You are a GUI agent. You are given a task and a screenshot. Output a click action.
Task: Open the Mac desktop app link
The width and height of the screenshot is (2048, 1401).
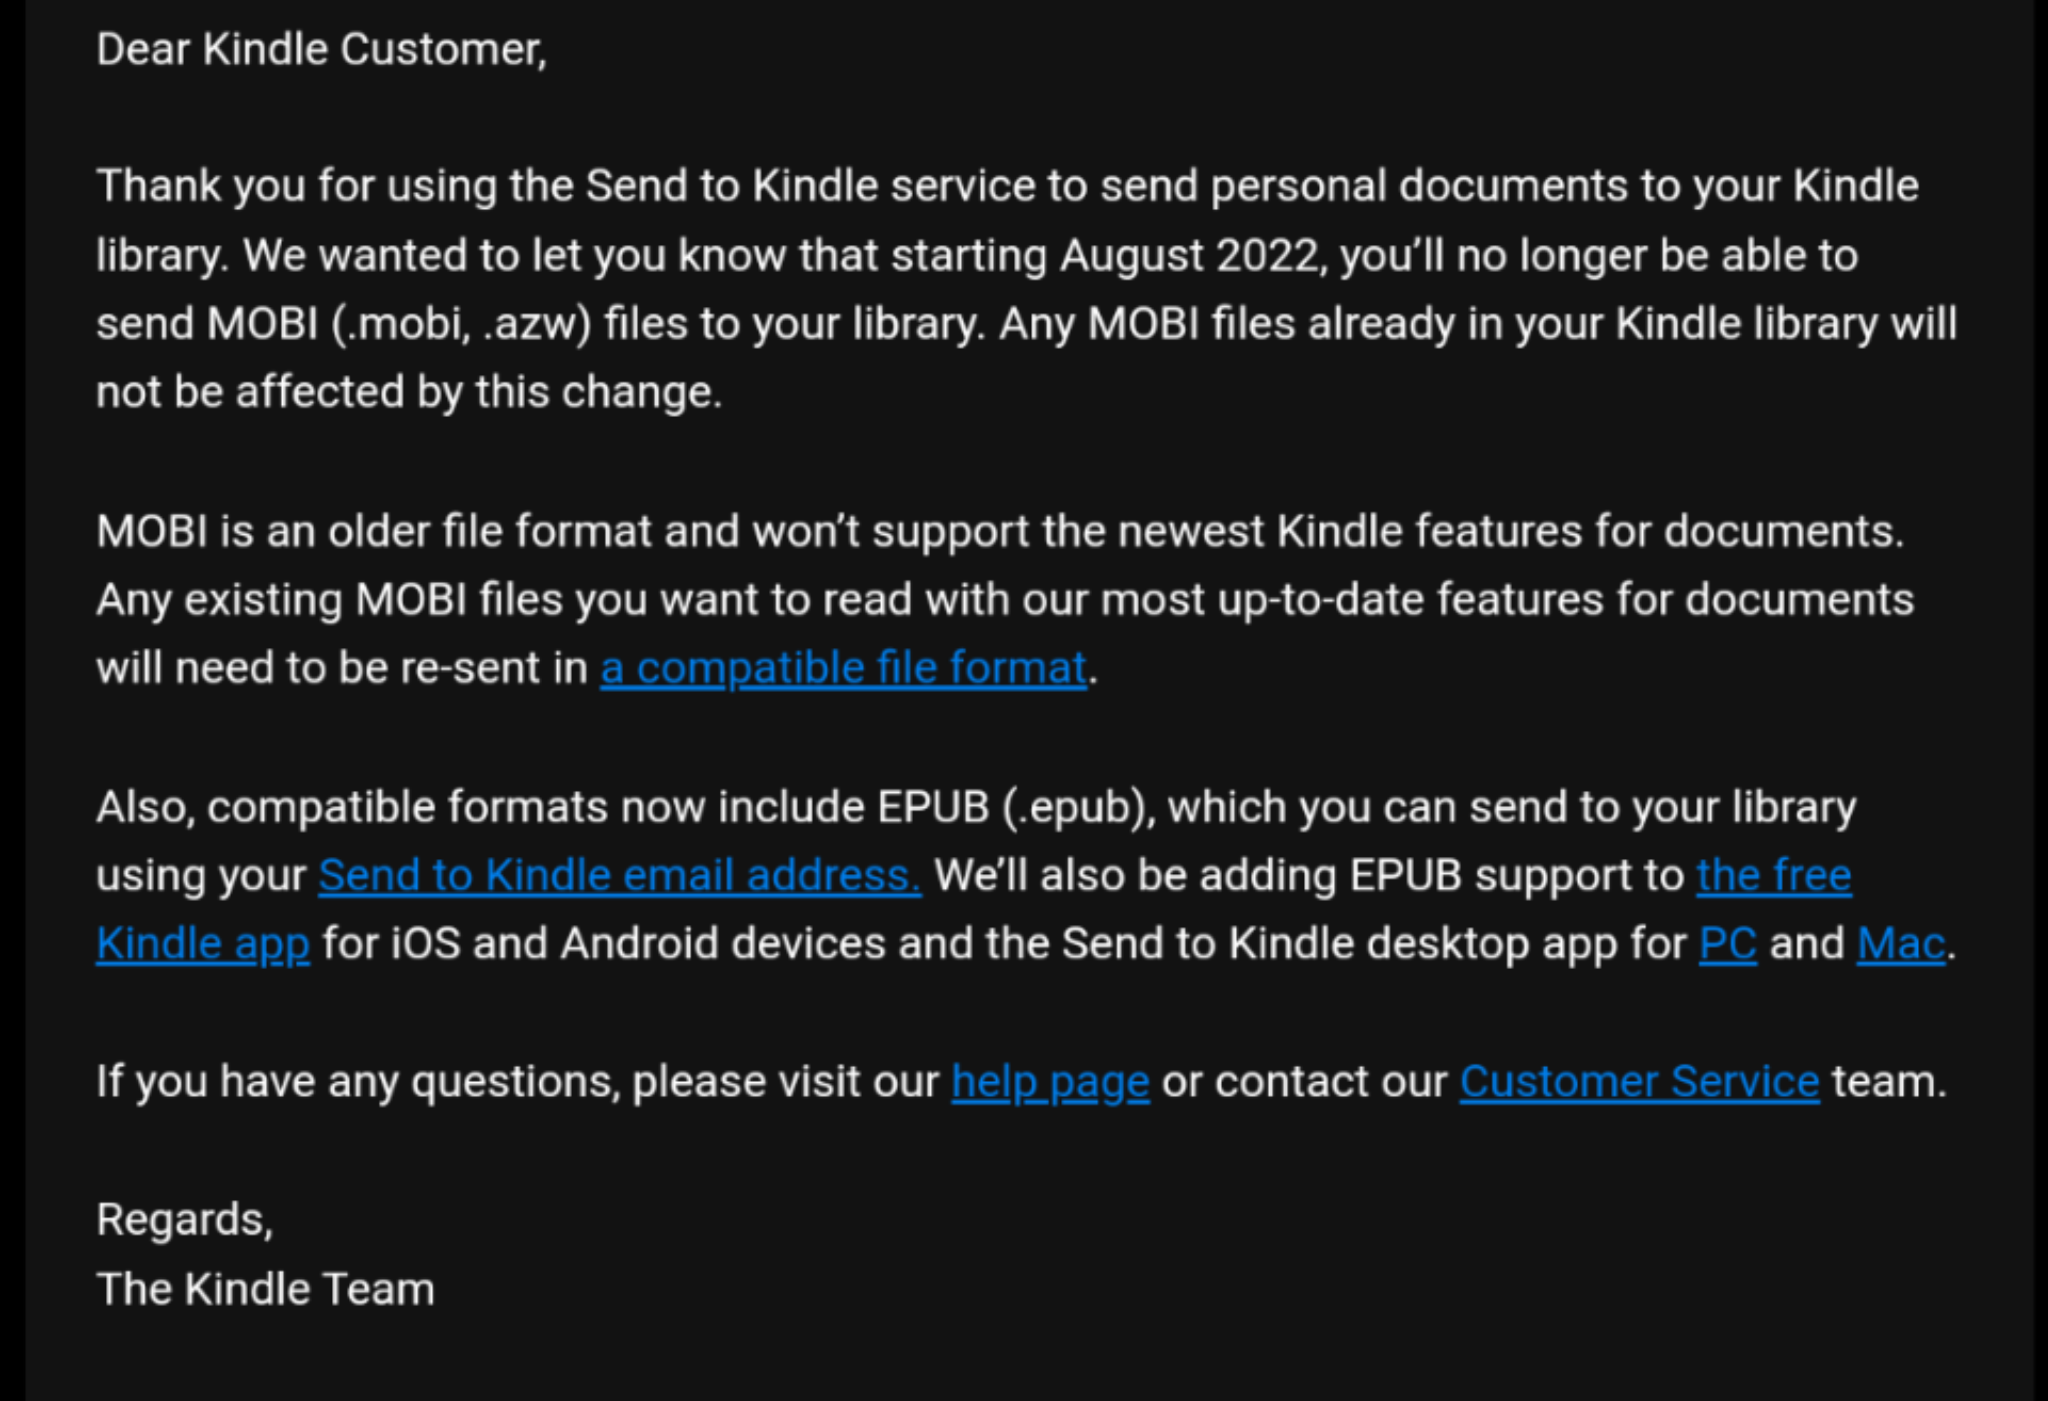coord(1900,943)
